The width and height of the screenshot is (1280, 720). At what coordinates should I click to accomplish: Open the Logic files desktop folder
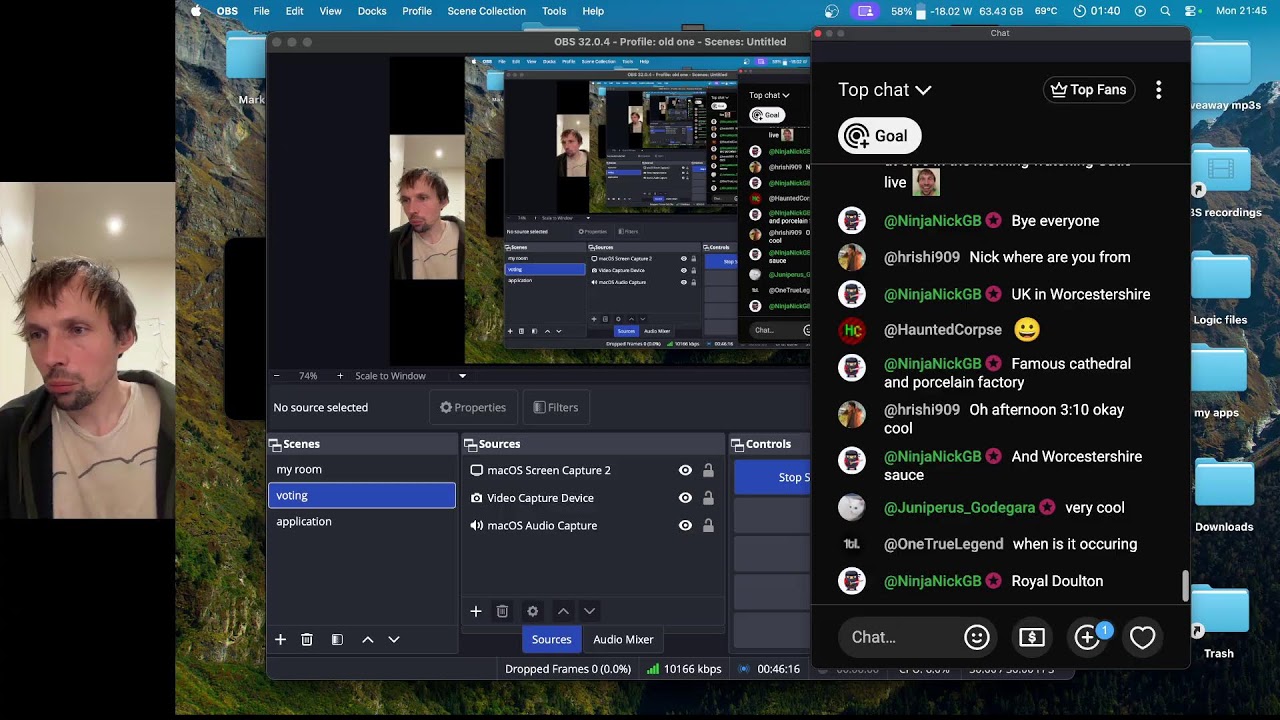[1221, 290]
